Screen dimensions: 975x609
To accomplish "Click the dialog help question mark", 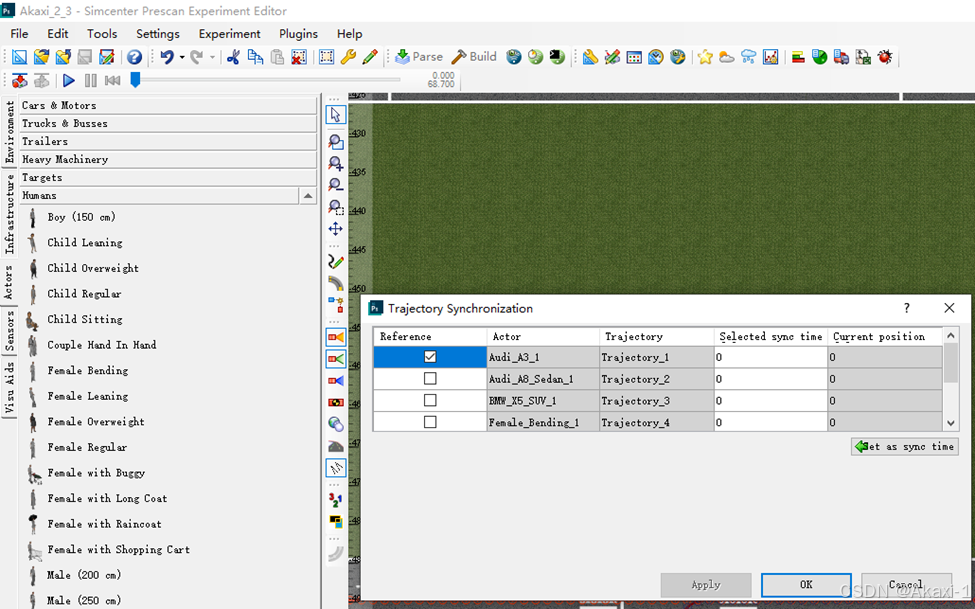I will coord(907,308).
